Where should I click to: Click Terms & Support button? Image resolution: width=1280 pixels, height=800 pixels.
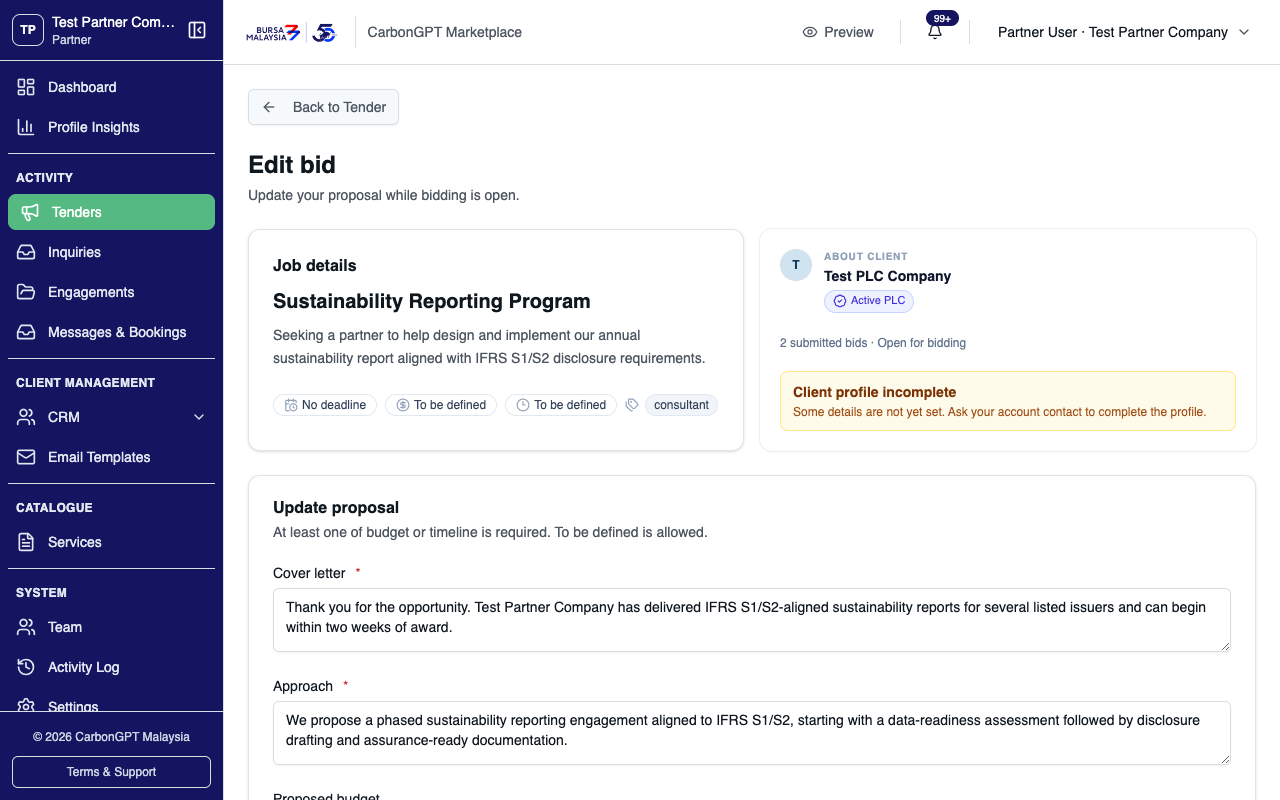point(111,772)
